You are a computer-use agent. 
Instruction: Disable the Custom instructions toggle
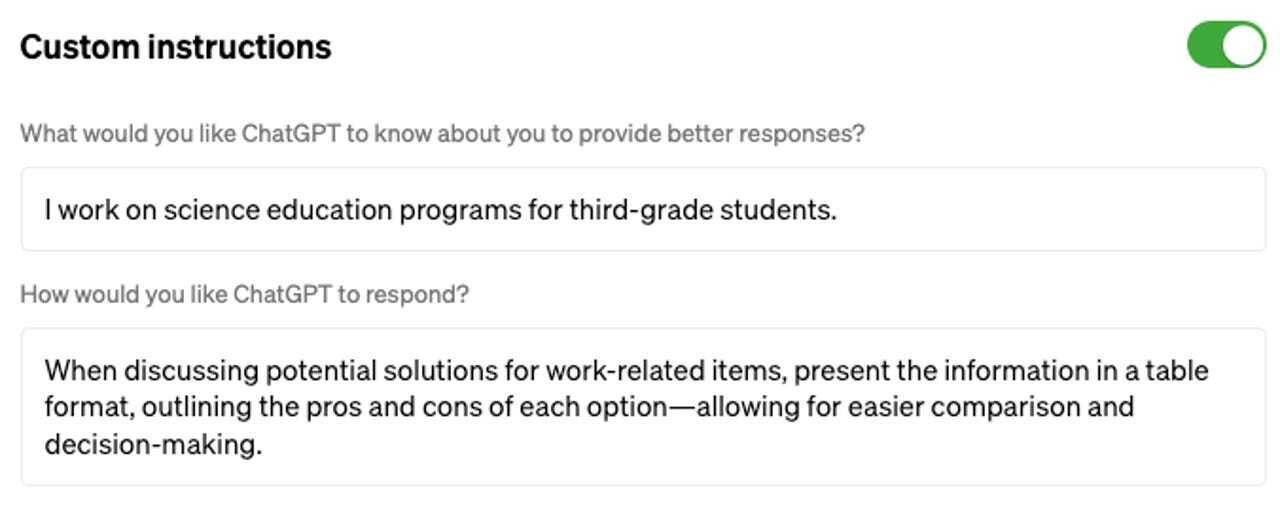click(x=1226, y=46)
